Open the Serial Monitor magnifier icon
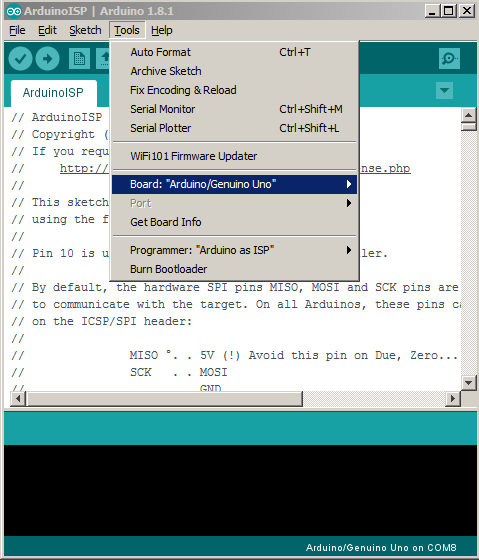The width and height of the screenshot is (479, 560). click(x=449, y=59)
